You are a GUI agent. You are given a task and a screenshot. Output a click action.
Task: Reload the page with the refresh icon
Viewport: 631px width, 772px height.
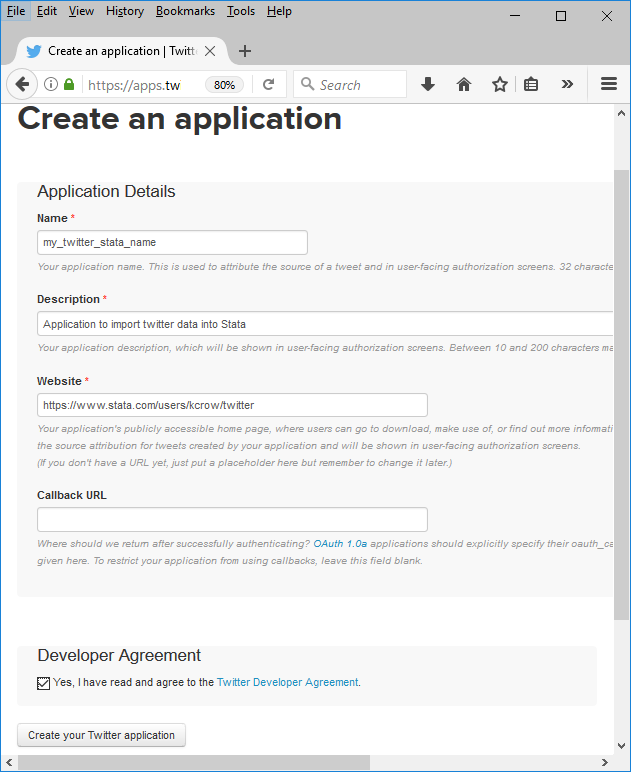(268, 85)
